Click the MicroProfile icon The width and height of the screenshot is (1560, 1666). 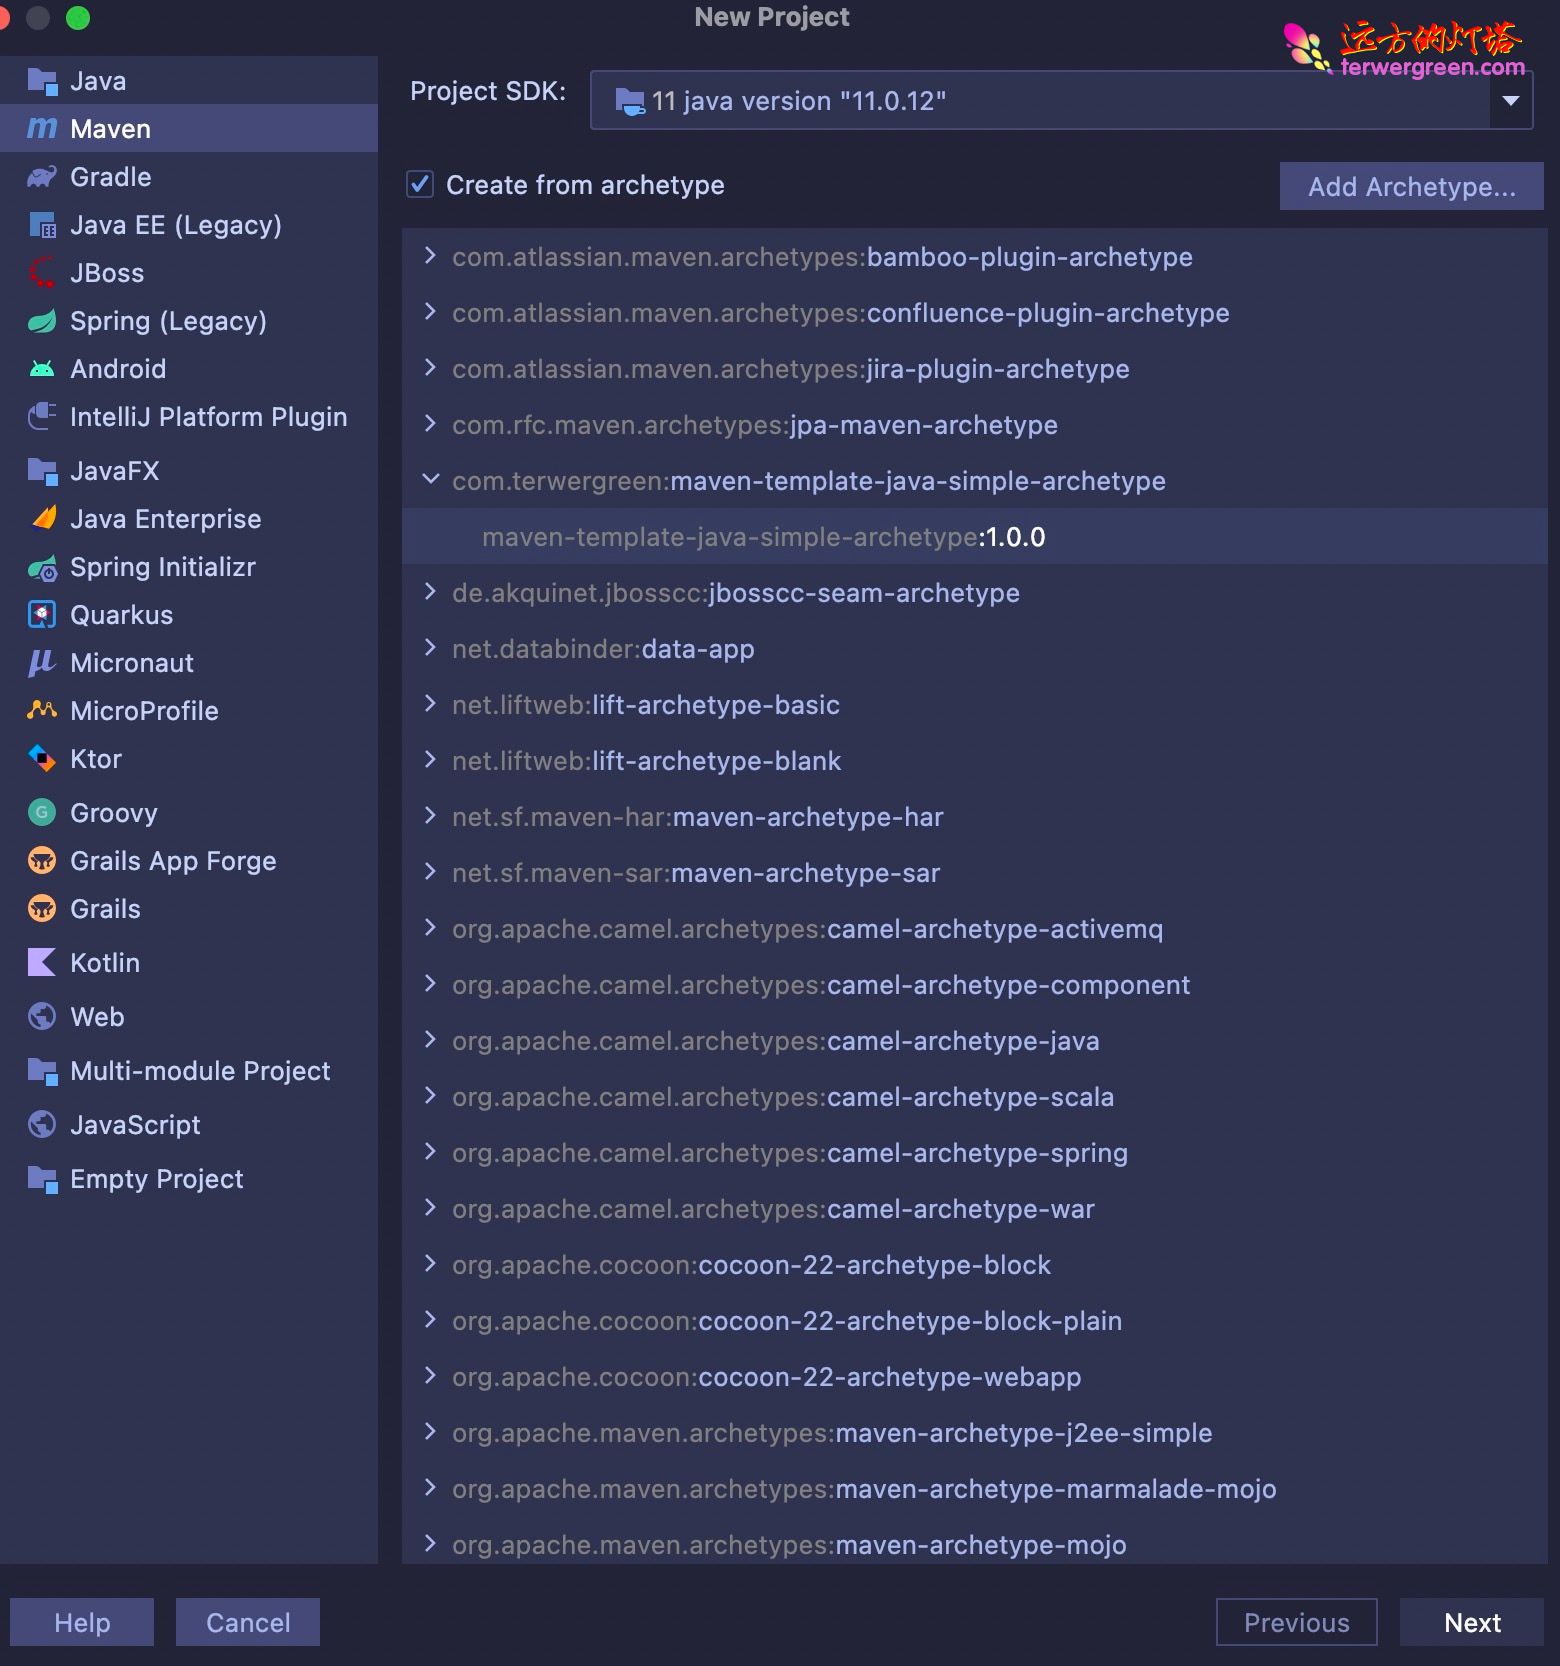click(42, 710)
